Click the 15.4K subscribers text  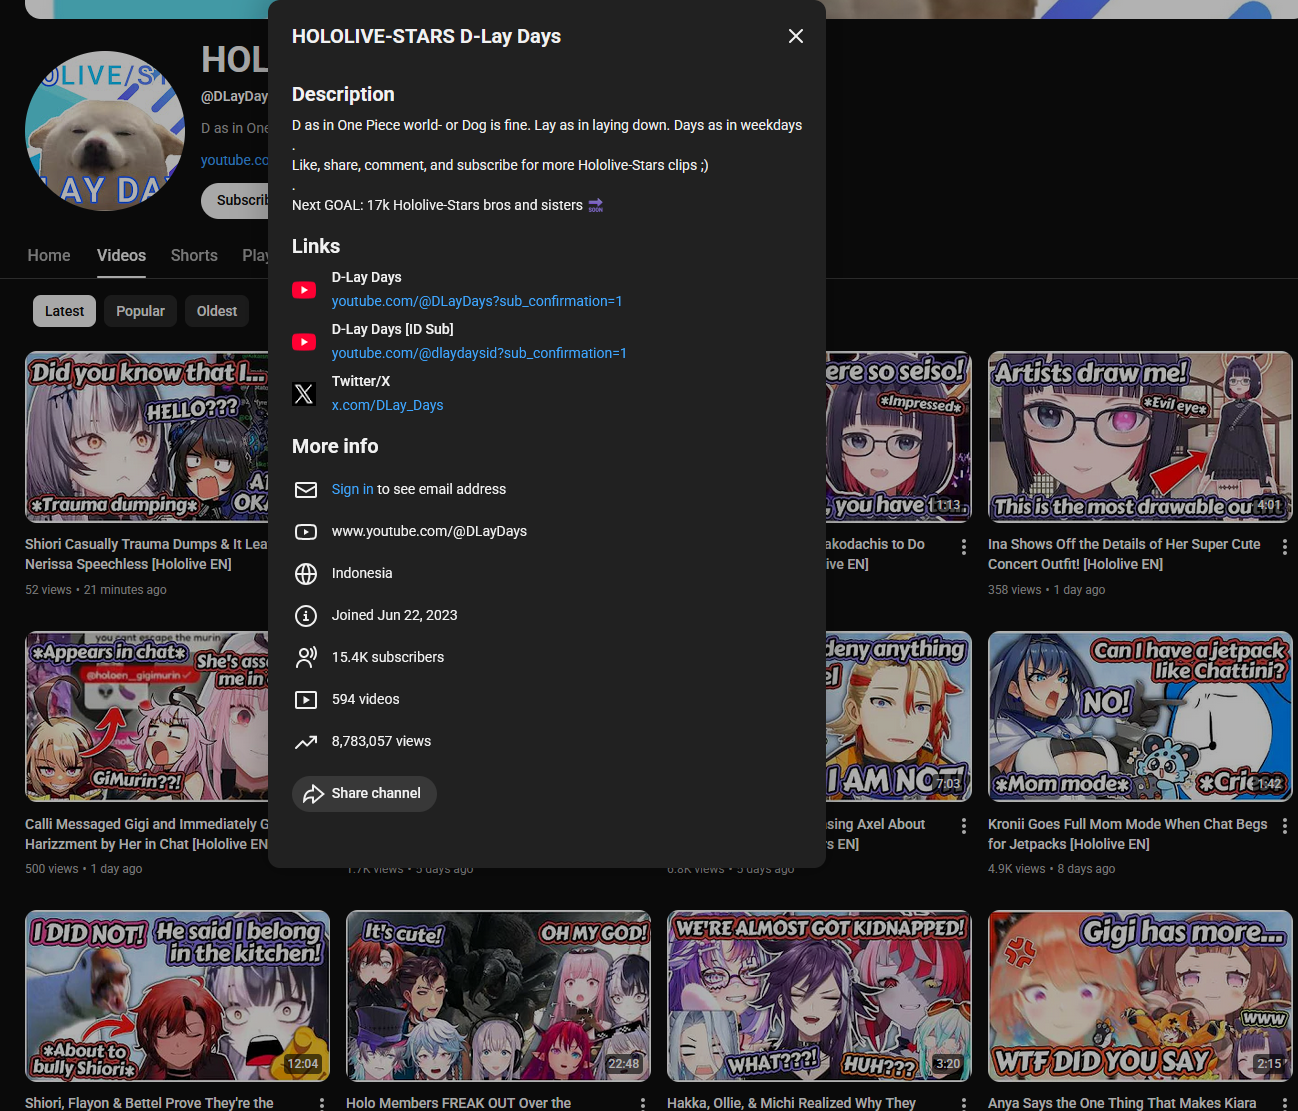[x=388, y=657]
